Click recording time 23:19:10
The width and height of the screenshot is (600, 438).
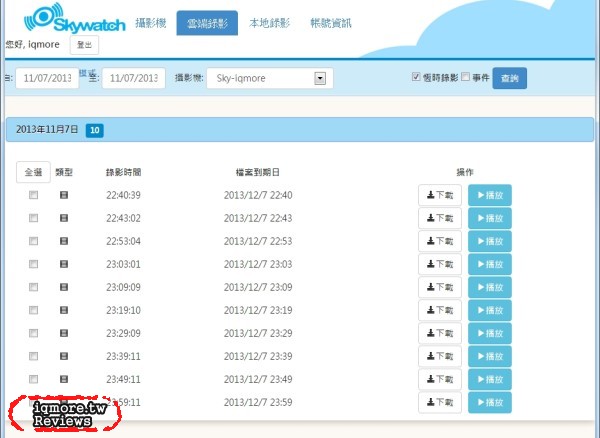[123, 310]
